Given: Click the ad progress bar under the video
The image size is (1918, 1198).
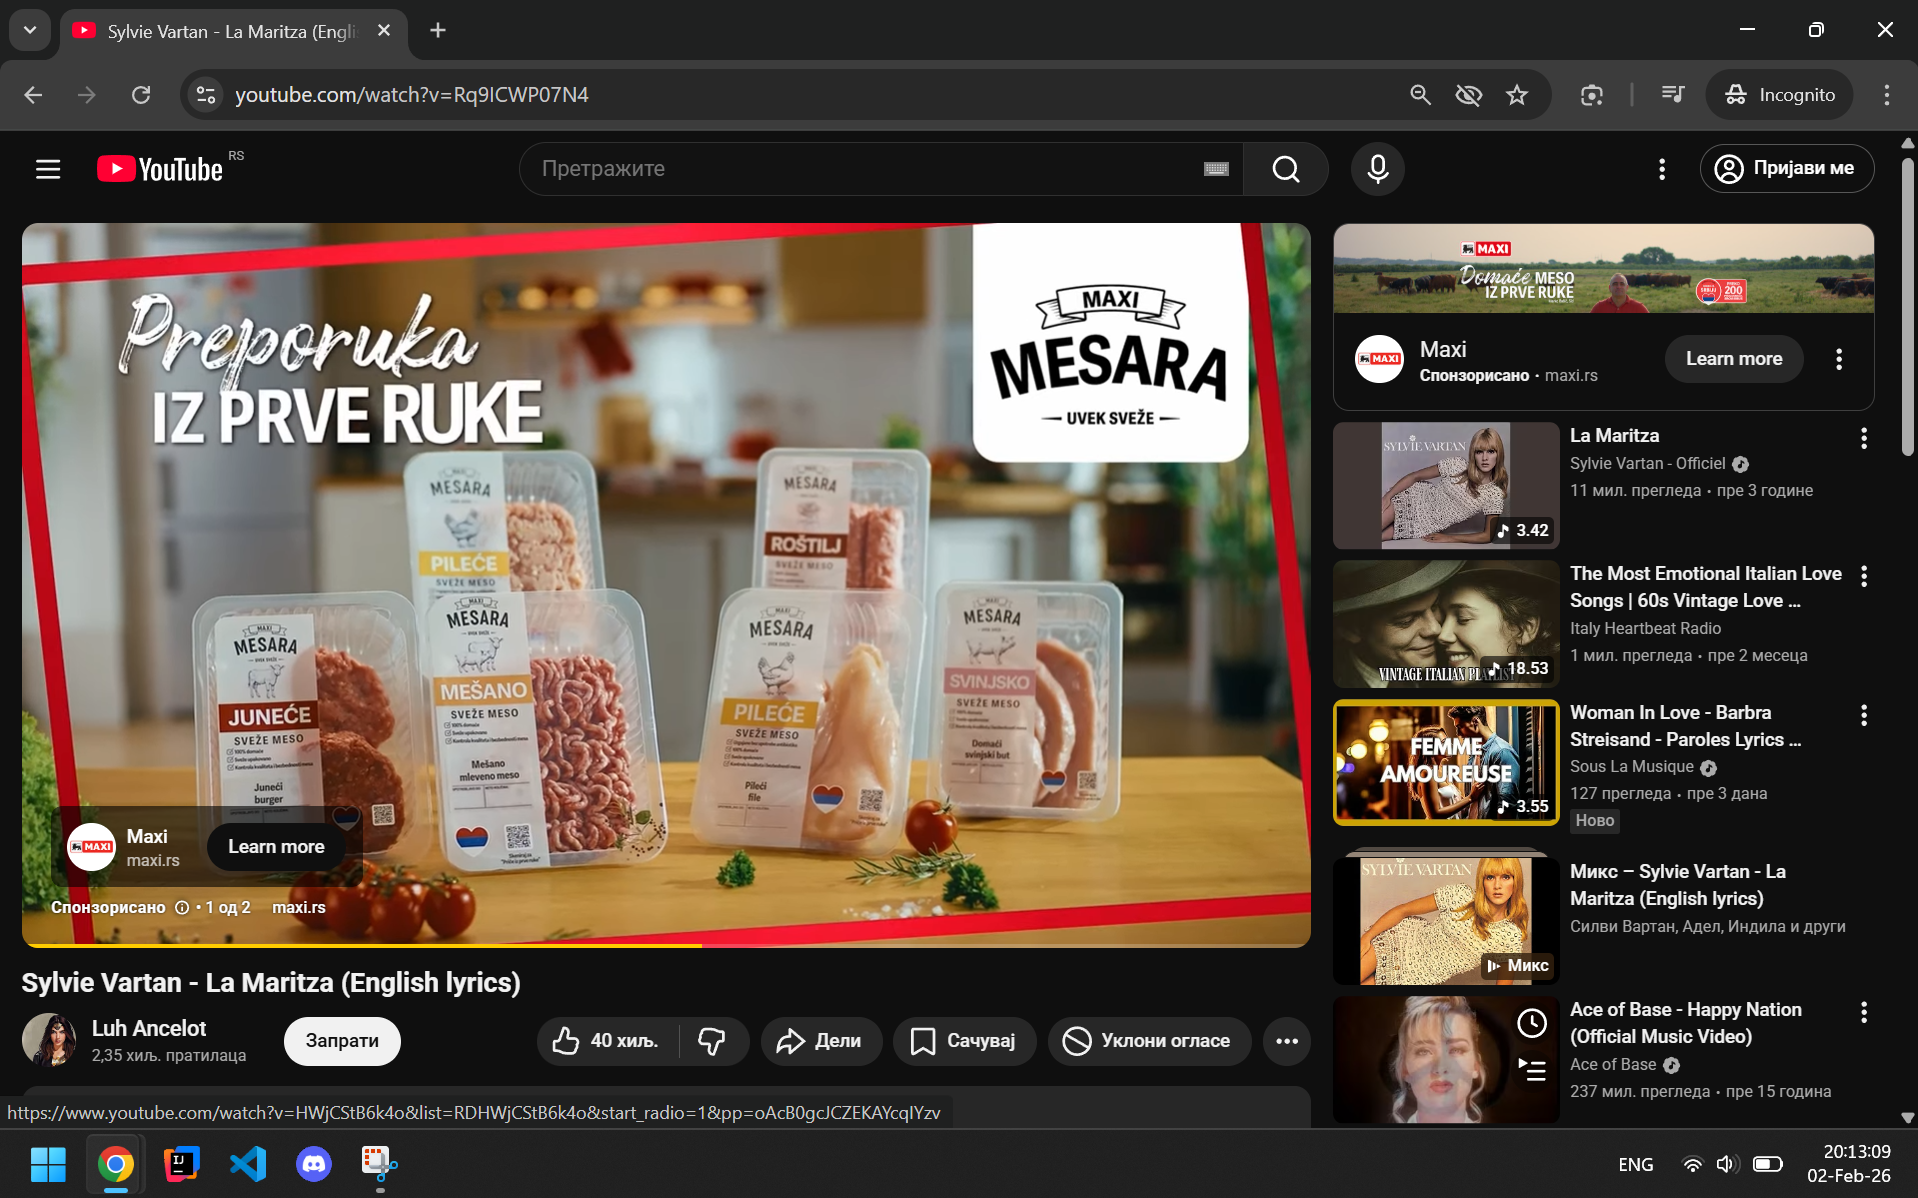Looking at the screenshot, I should (x=666, y=945).
